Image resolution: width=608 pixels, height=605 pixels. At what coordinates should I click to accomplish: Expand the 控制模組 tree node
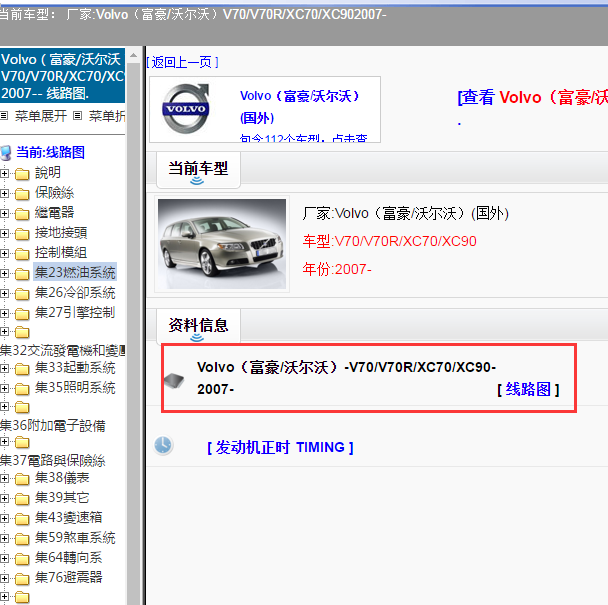pyautogui.click(x=4, y=253)
